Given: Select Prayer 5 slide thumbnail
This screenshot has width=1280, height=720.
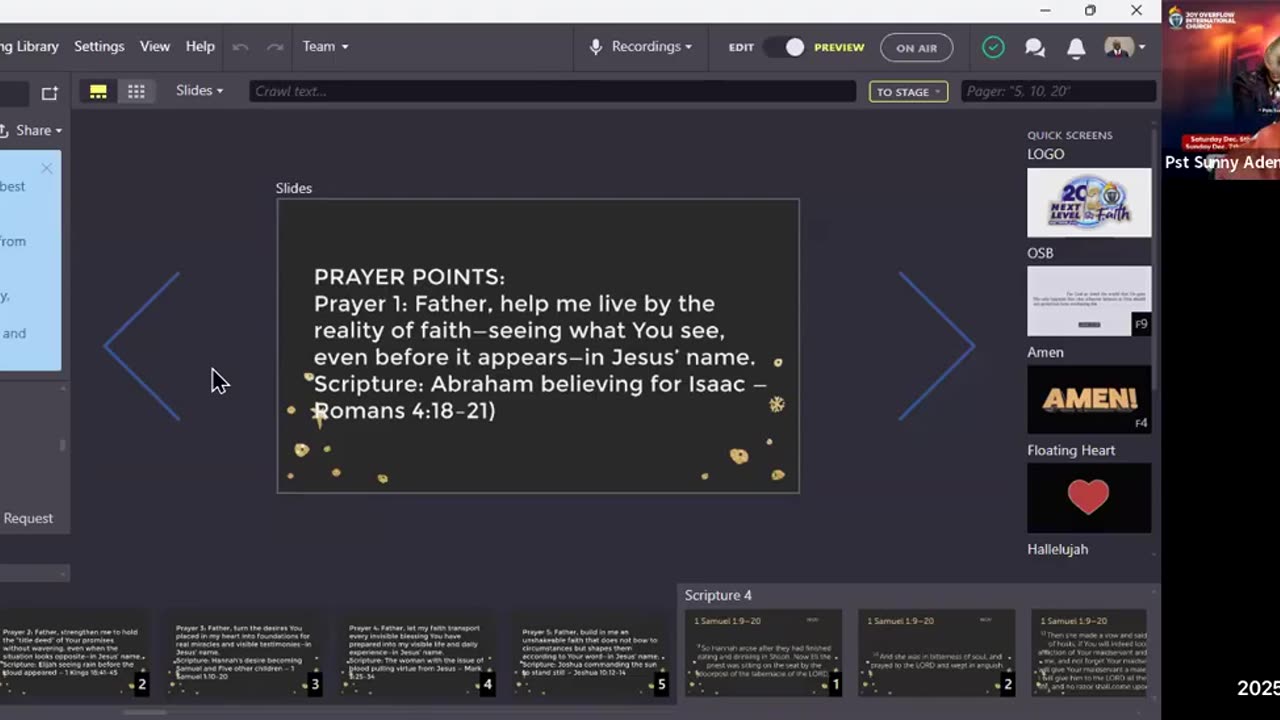Looking at the screenshot, I should 591,652.
